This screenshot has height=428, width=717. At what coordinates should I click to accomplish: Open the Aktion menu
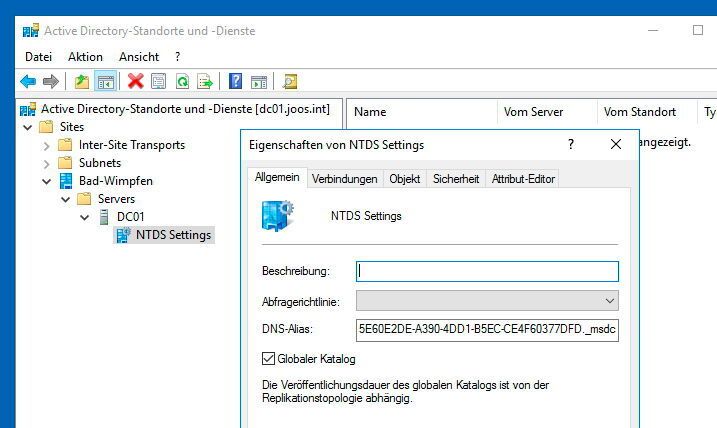(86, 57)
